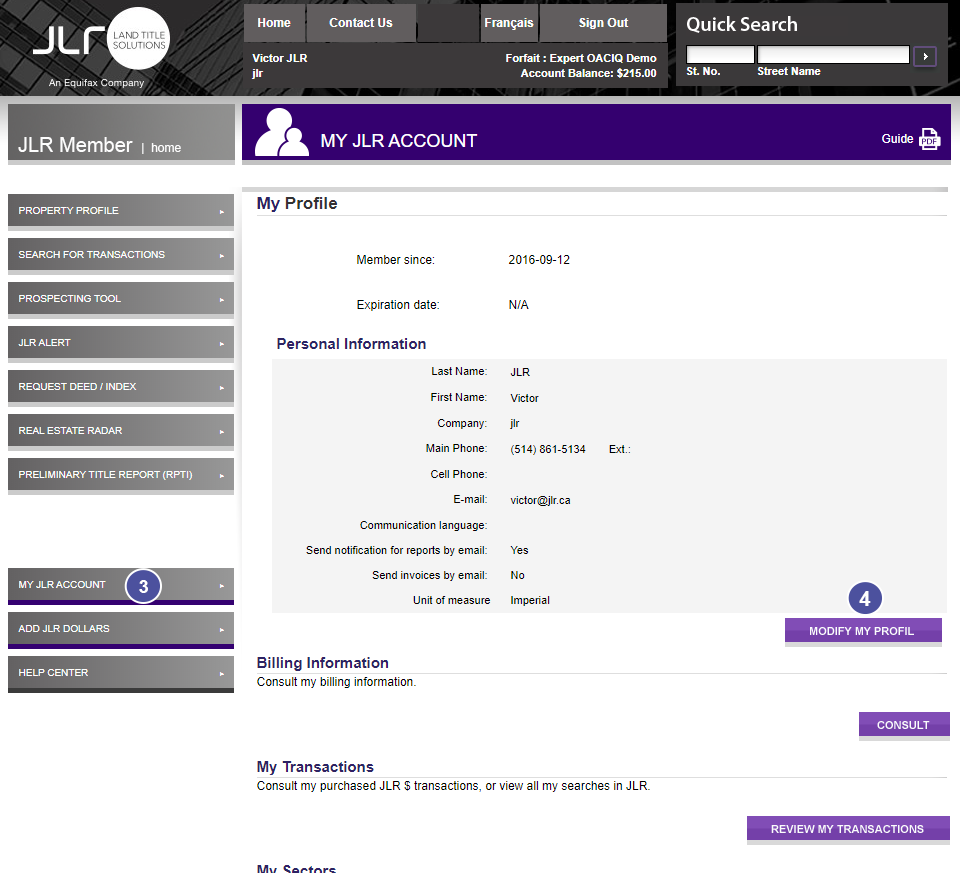The width and height of the screenshot is (960, 873).
Task: Go to Real Estate Radar
Action: (120, 431)
